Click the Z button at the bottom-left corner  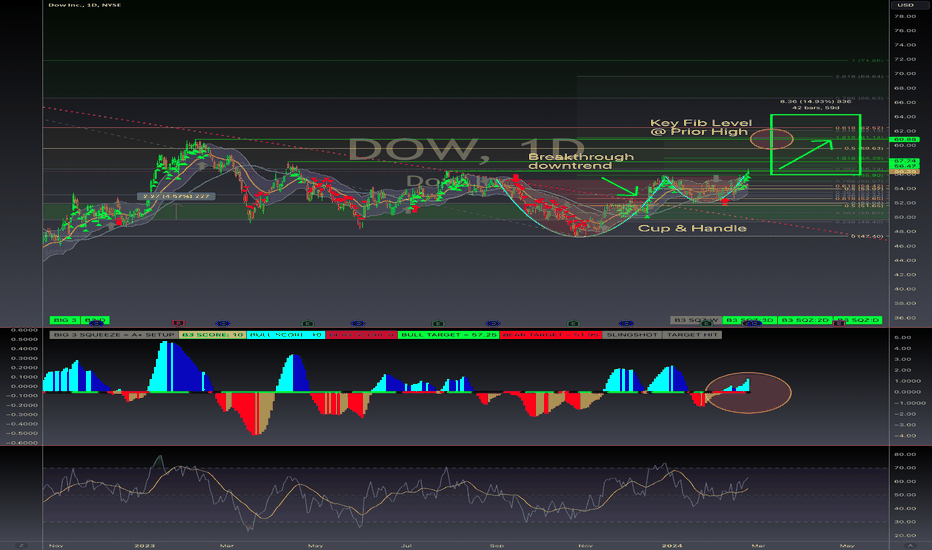[21, 545]
